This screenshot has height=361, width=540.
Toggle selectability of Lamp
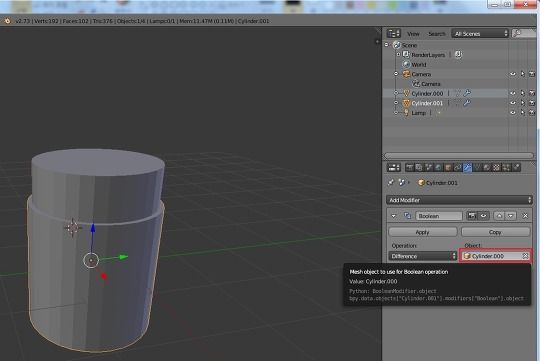tap(522, 113)
